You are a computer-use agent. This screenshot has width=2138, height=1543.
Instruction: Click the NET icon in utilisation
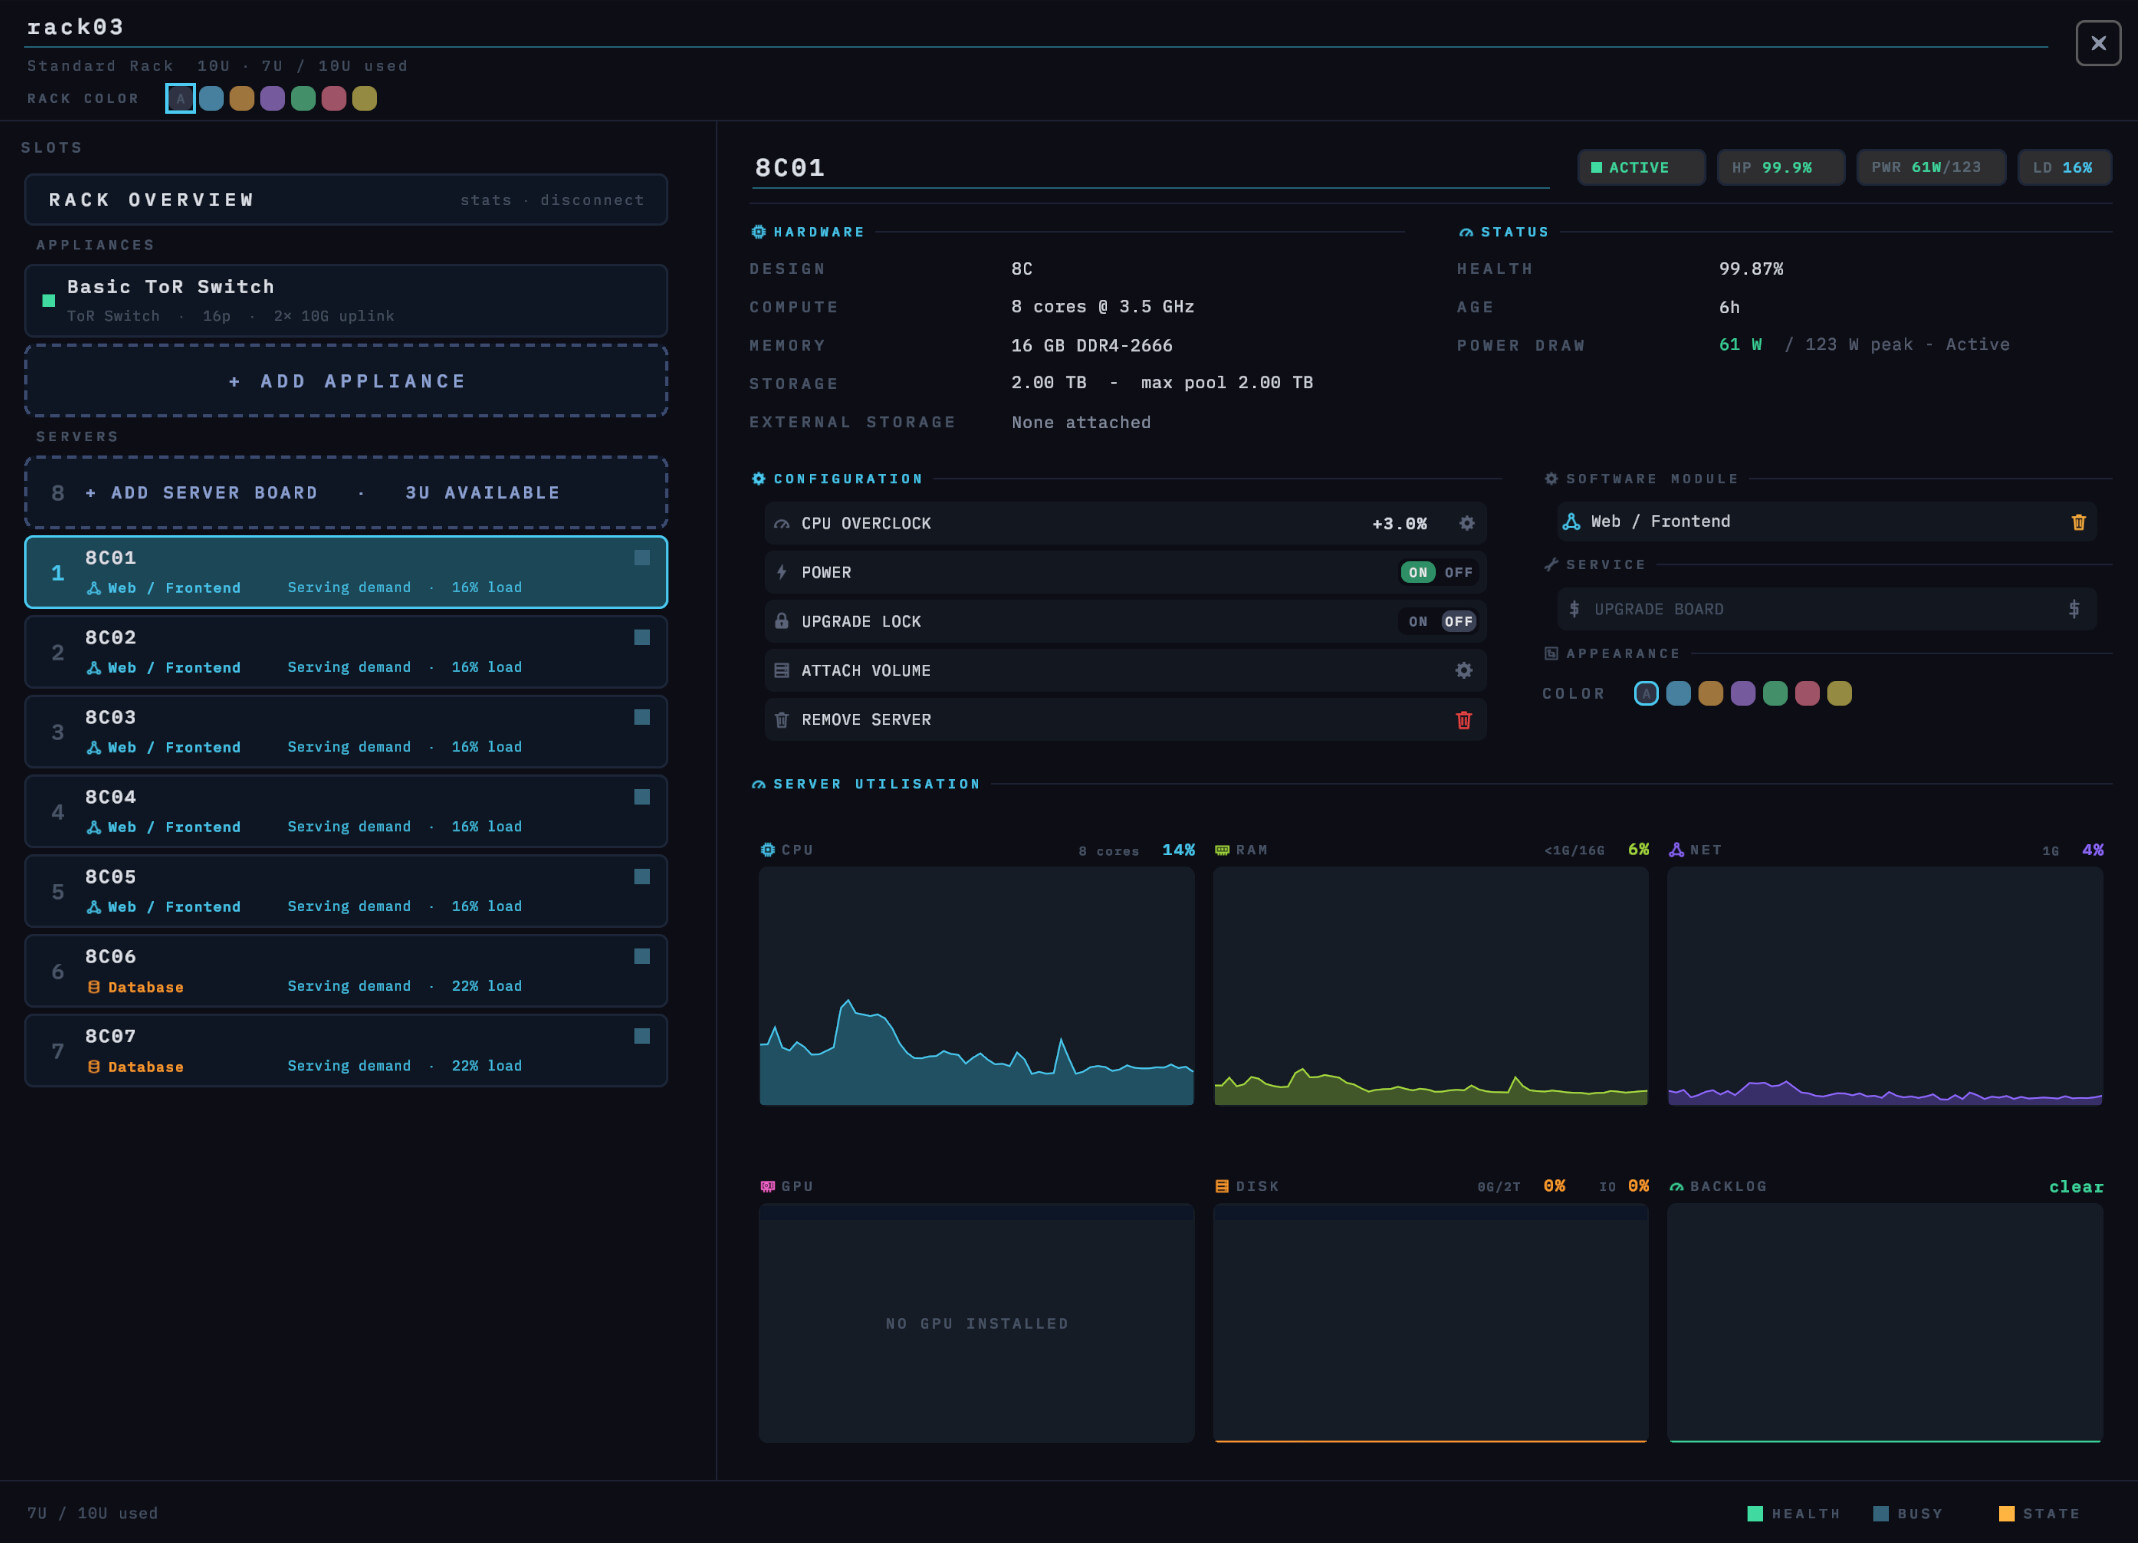1677,850
